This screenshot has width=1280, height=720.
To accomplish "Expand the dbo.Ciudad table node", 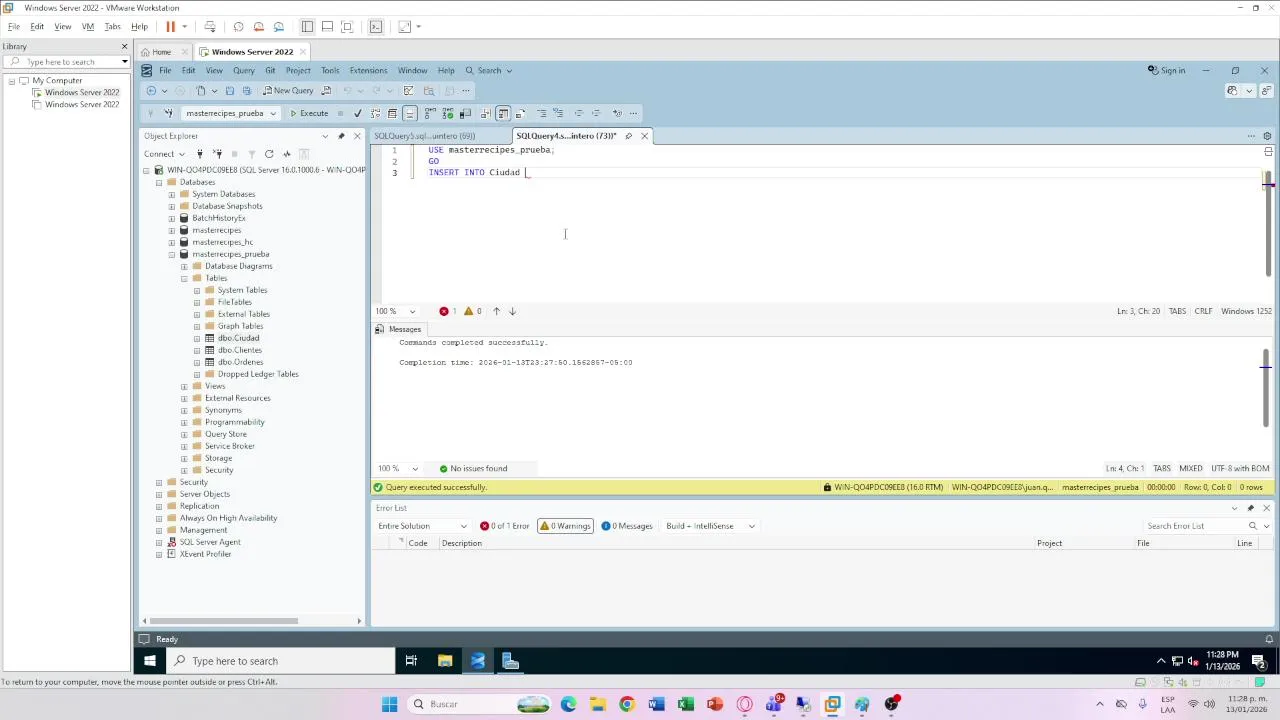I will coord(196,338).
